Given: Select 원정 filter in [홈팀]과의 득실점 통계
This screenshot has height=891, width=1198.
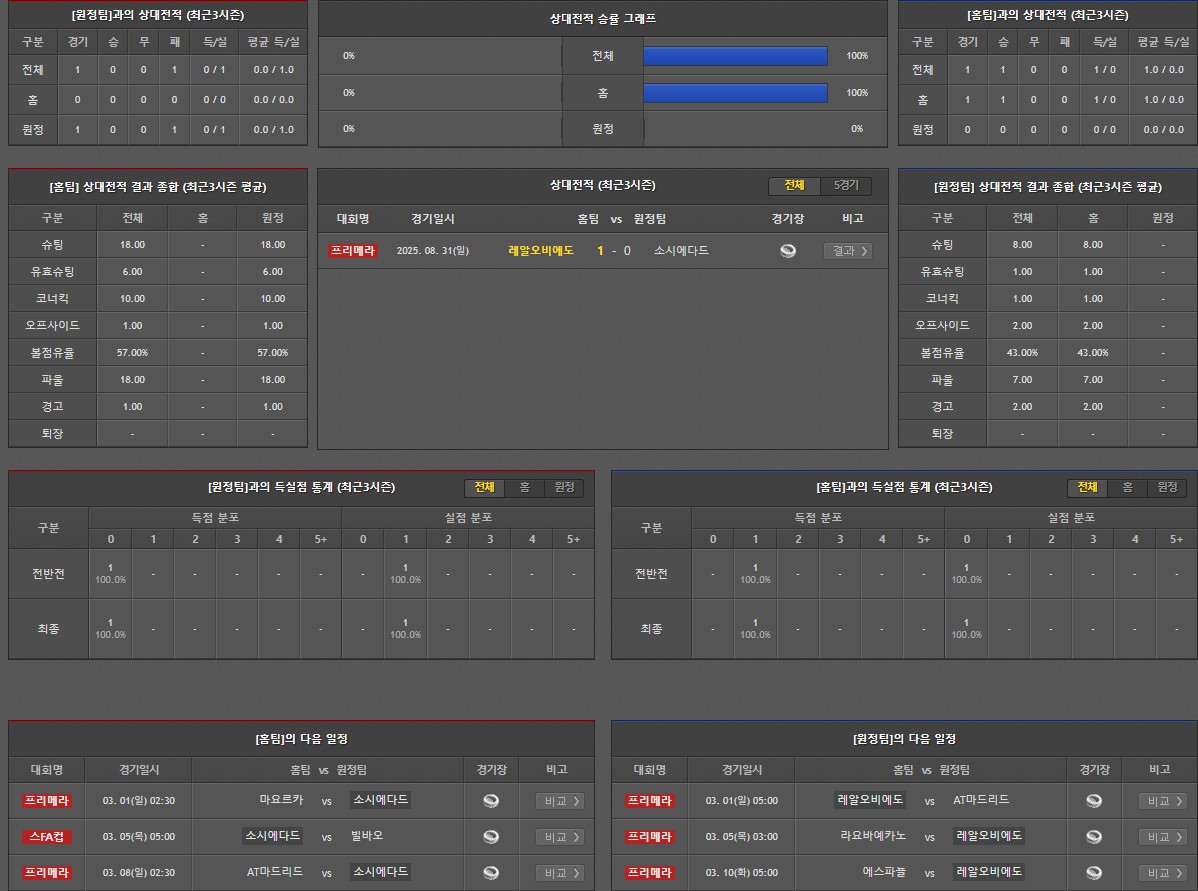Looking at the screenshot, I should point(1166,487).
